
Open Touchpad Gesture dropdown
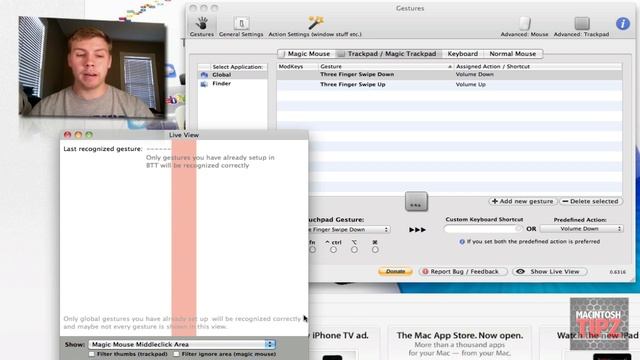(x=349, y=229)
